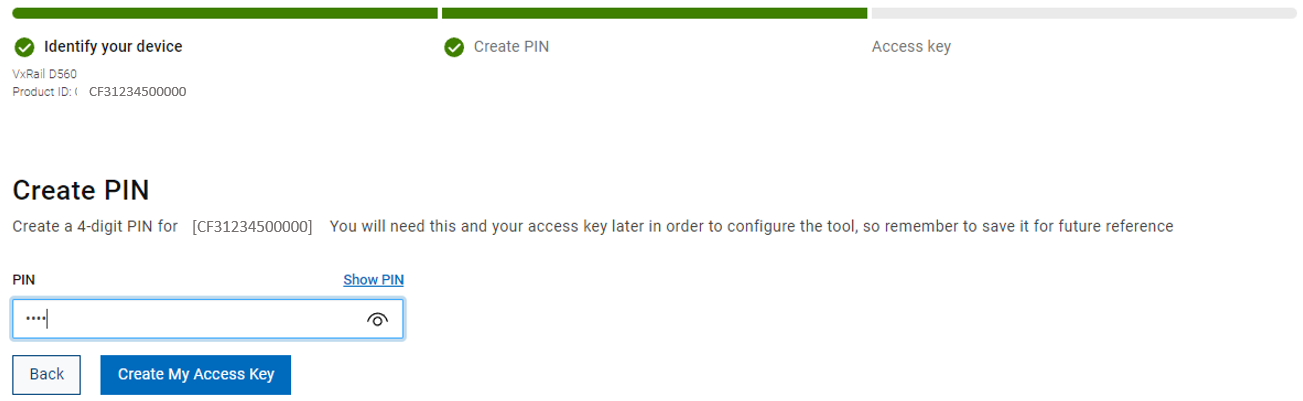Image resolution: width=1303 pixels, height=401 pixels.
Task: Focus the PIN input field
Action: pyautogui.click(x=190, y=319)
